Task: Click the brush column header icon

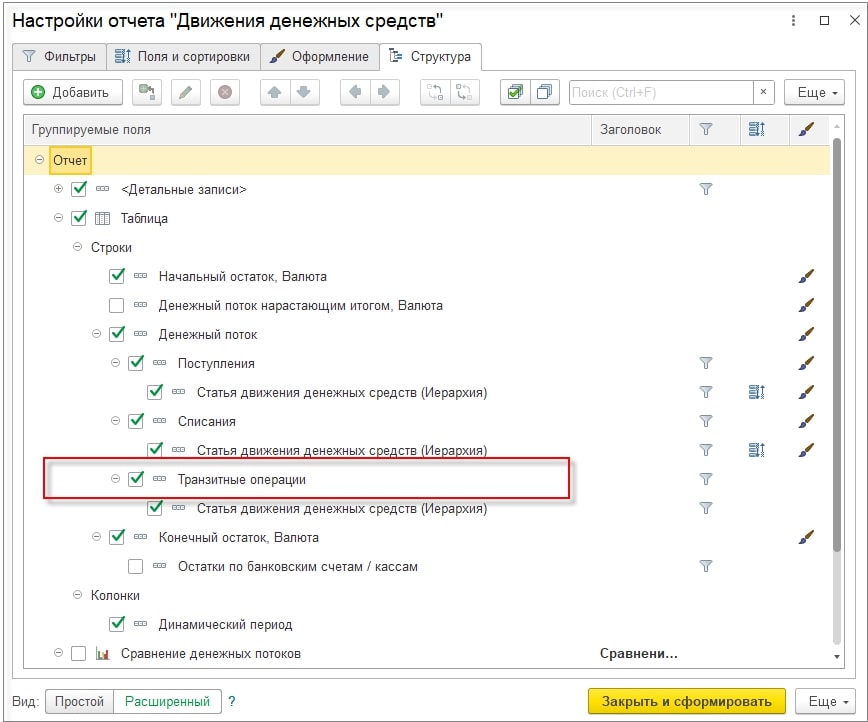Action: pyautogui.click(x=806, y=129)
